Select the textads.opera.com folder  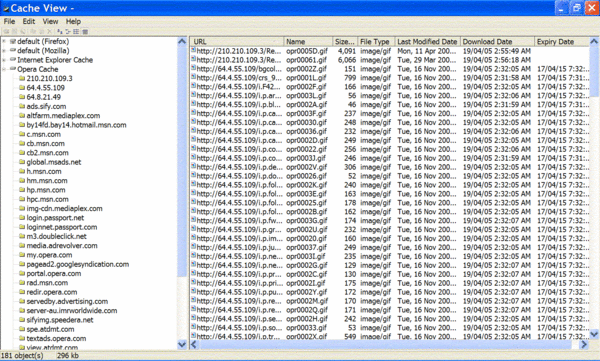pos(56,338)
